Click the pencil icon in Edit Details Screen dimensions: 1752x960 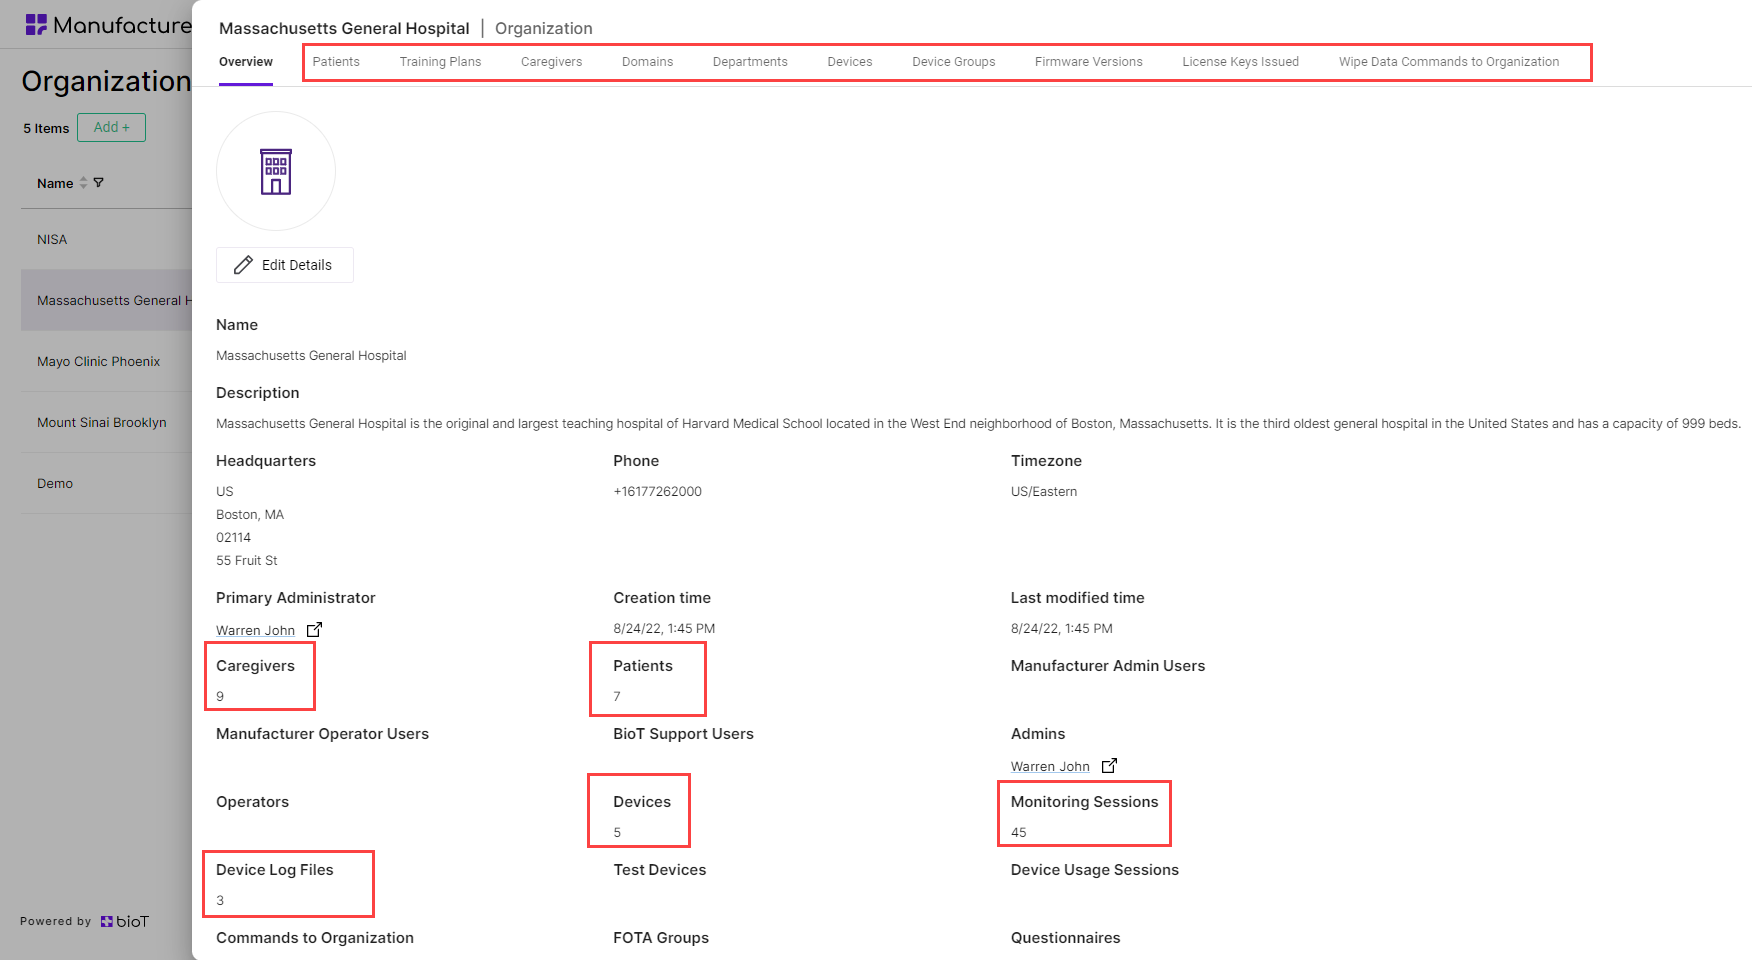coord(243,265)
